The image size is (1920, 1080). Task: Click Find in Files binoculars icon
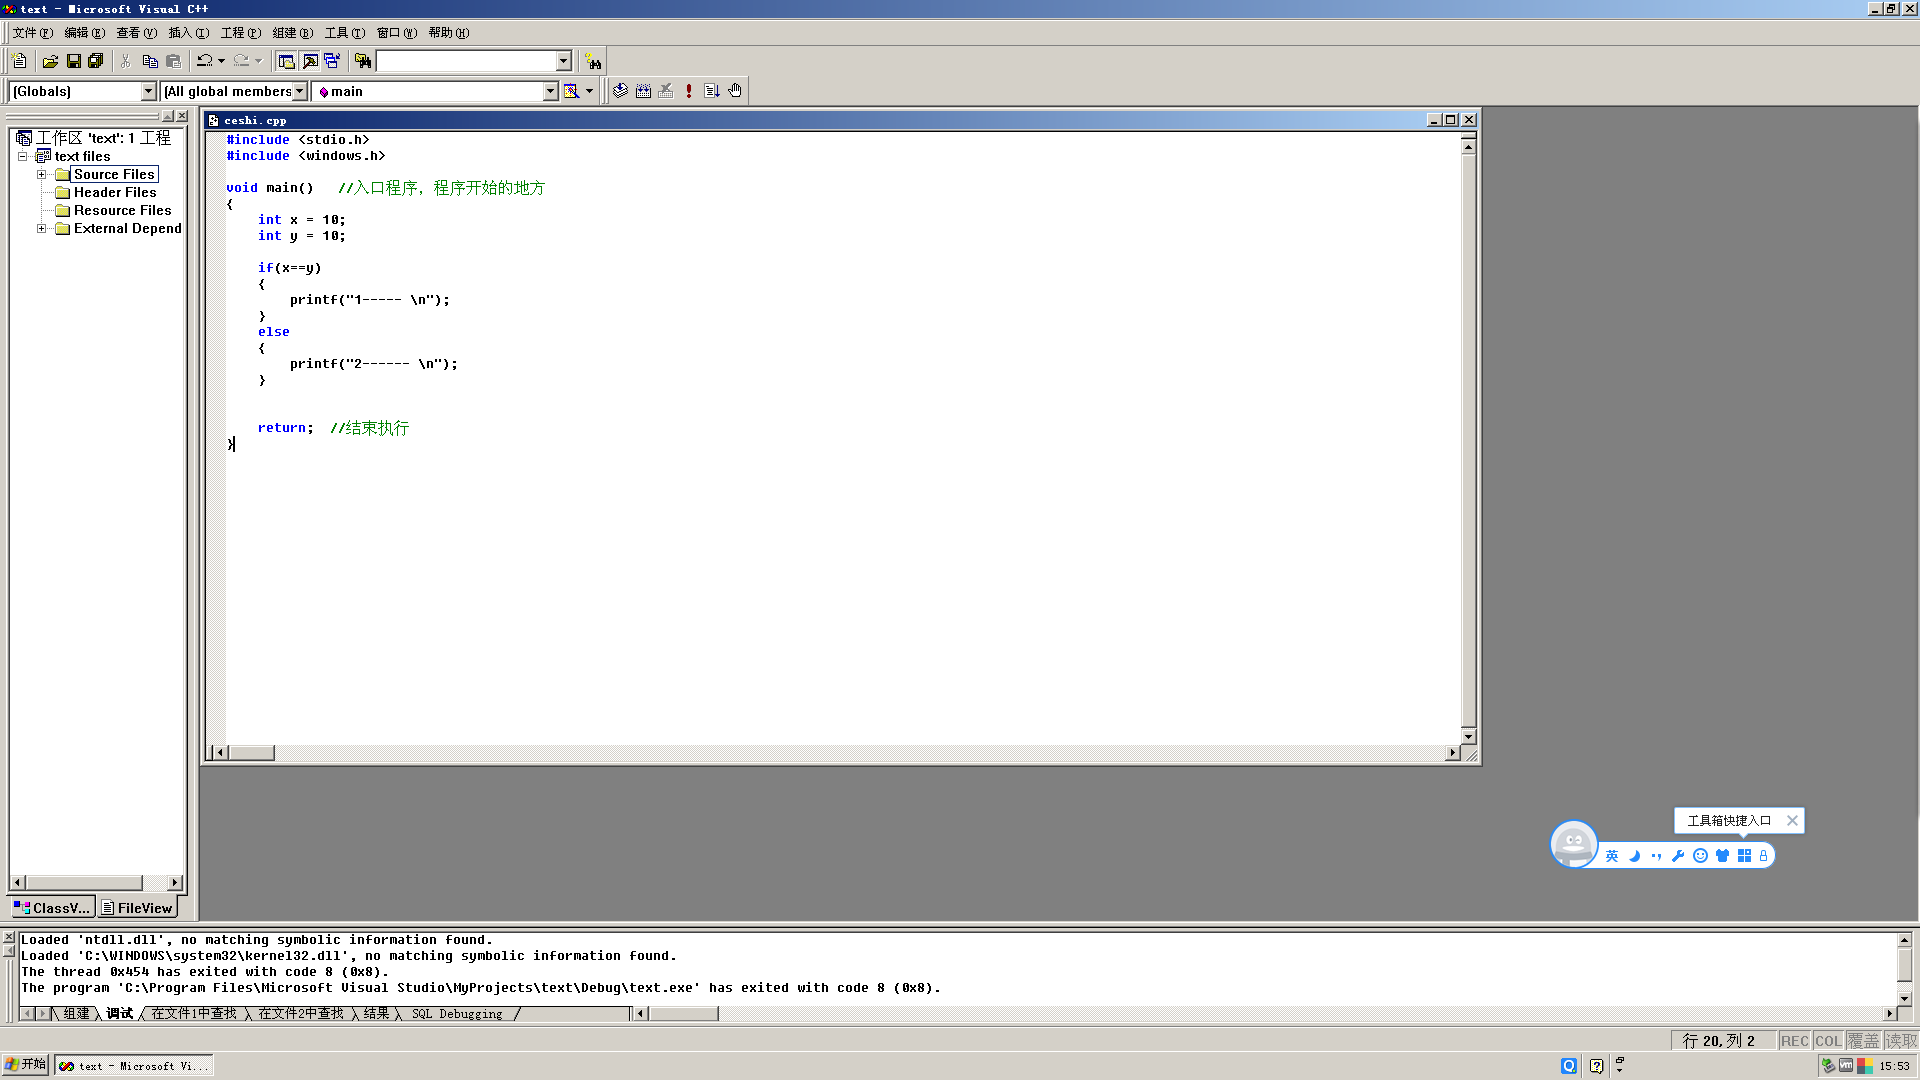[x=363, y=61]
